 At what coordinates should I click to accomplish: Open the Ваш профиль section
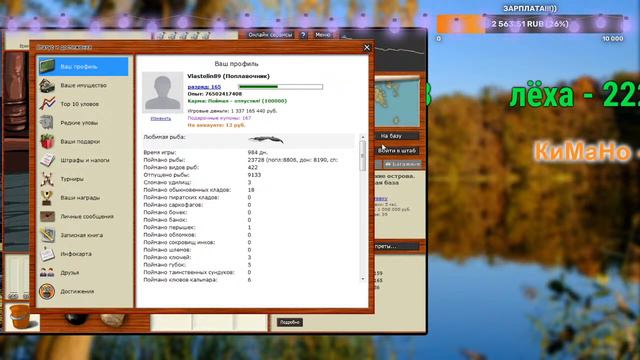click(x=83, y=67)
